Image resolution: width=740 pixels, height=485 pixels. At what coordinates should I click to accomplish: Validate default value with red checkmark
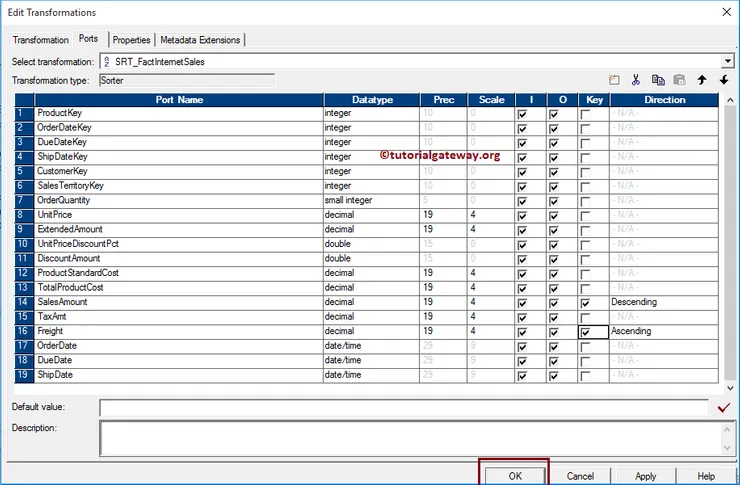pyautogui.click(x=723, y=408)
